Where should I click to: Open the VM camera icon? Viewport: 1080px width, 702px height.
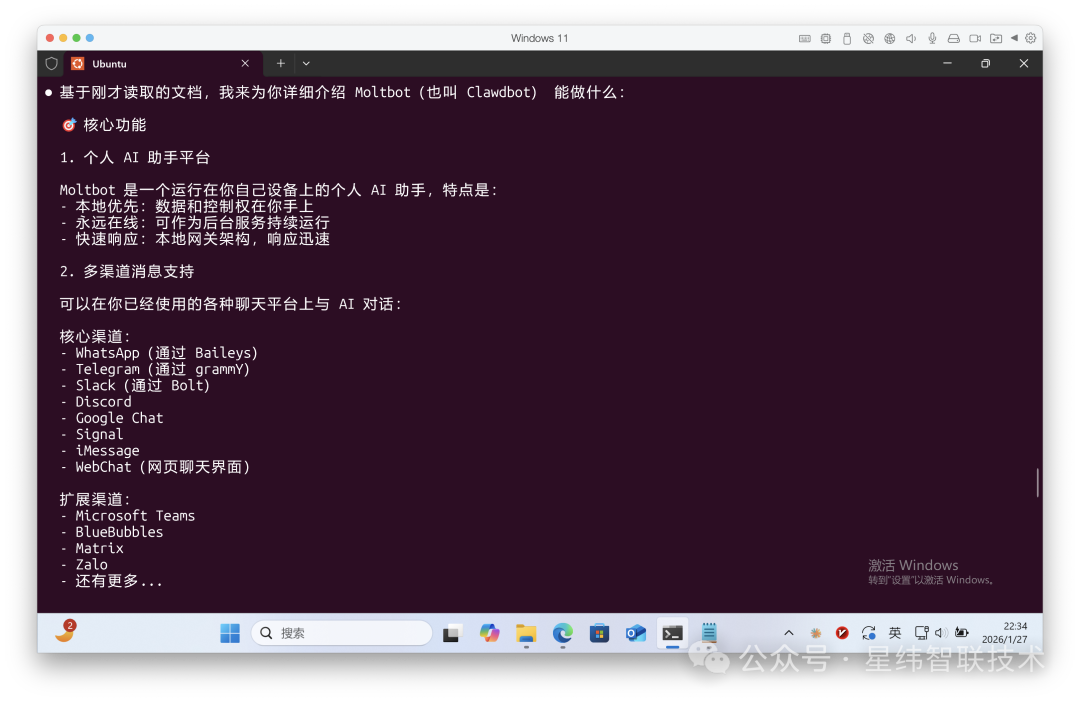[x=974, y=38]
